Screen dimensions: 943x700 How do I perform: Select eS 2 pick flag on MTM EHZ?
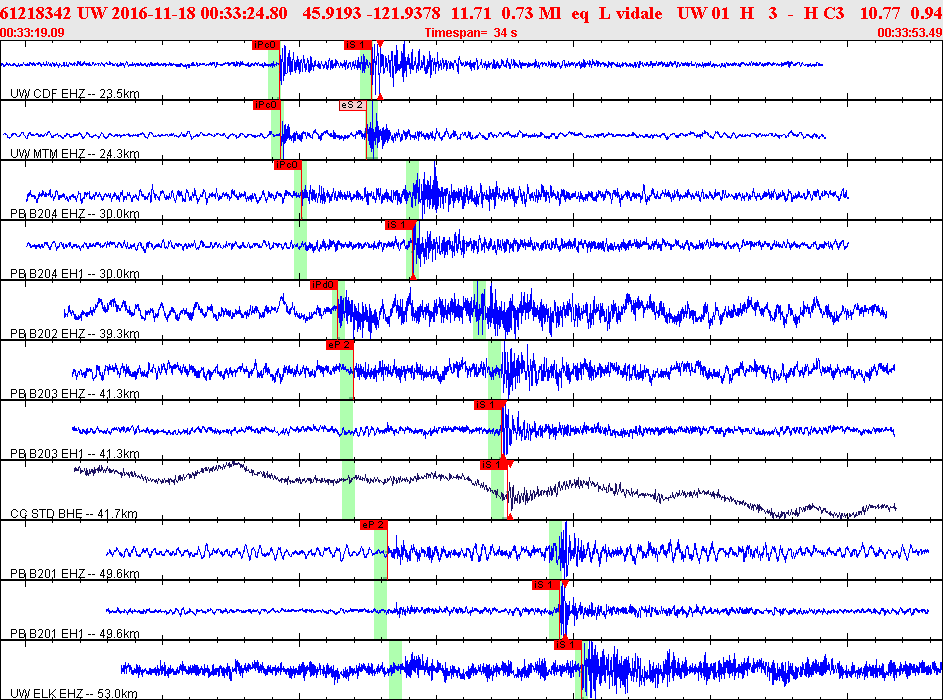(352, 105)
